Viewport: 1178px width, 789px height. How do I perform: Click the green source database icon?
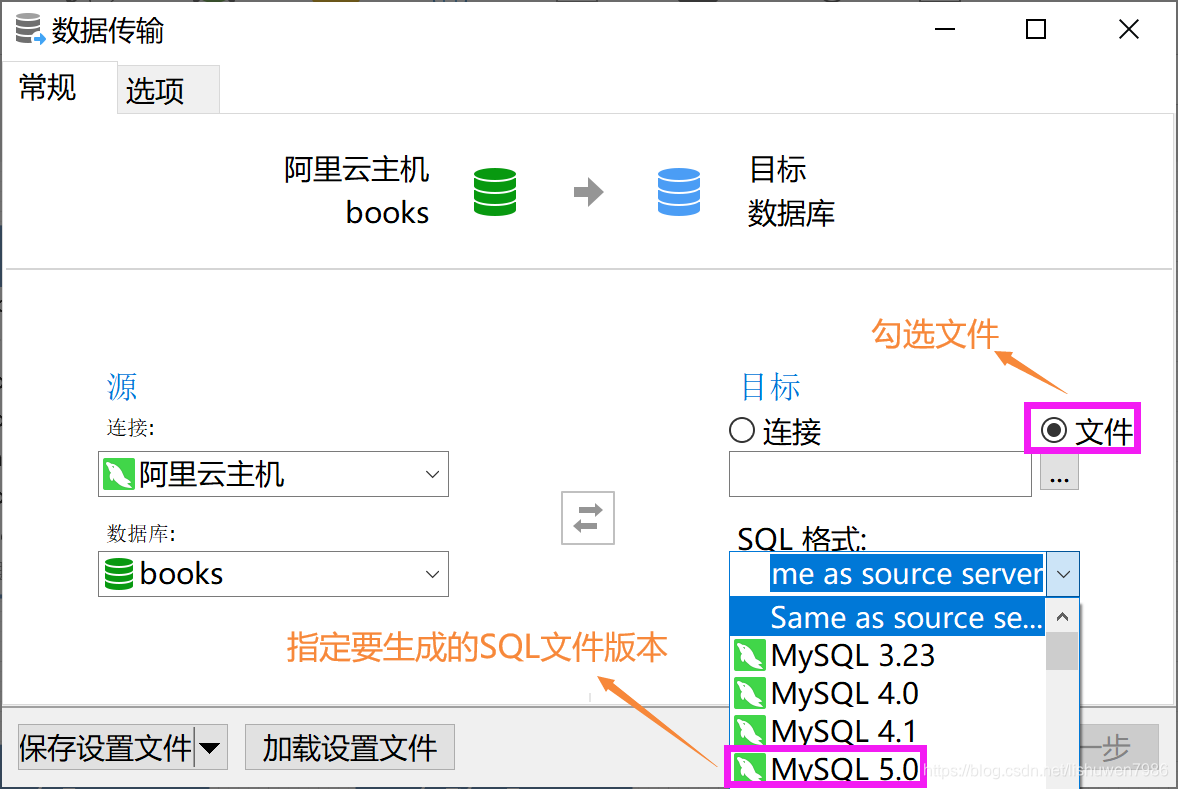click(495, 192)
